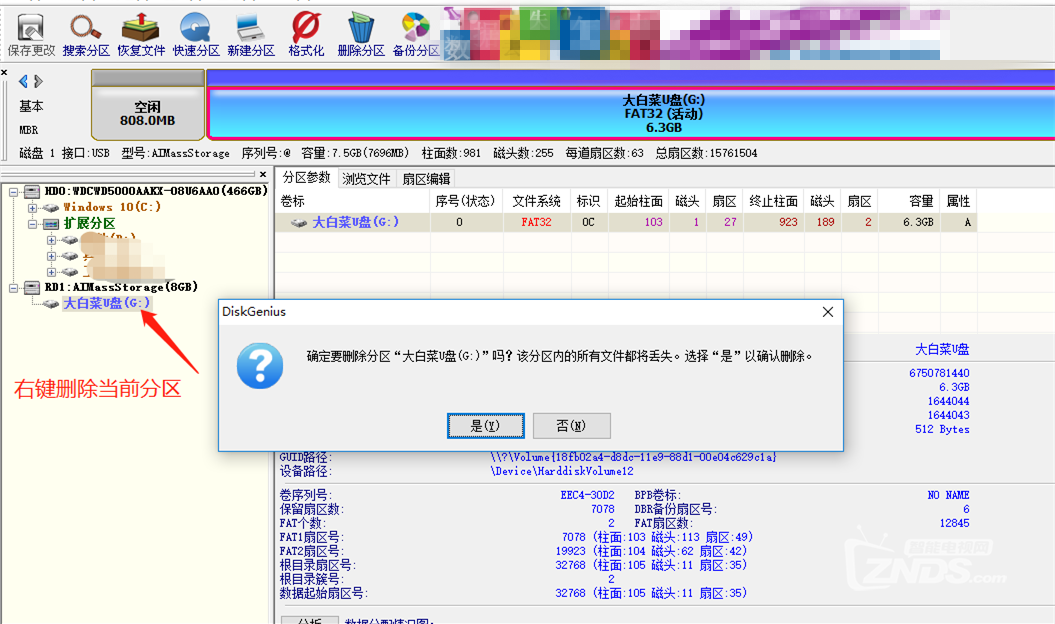Screen dimensions: 1055x624
Task: Click the blue question mark icon in the dialog
Action: (260, 366)
